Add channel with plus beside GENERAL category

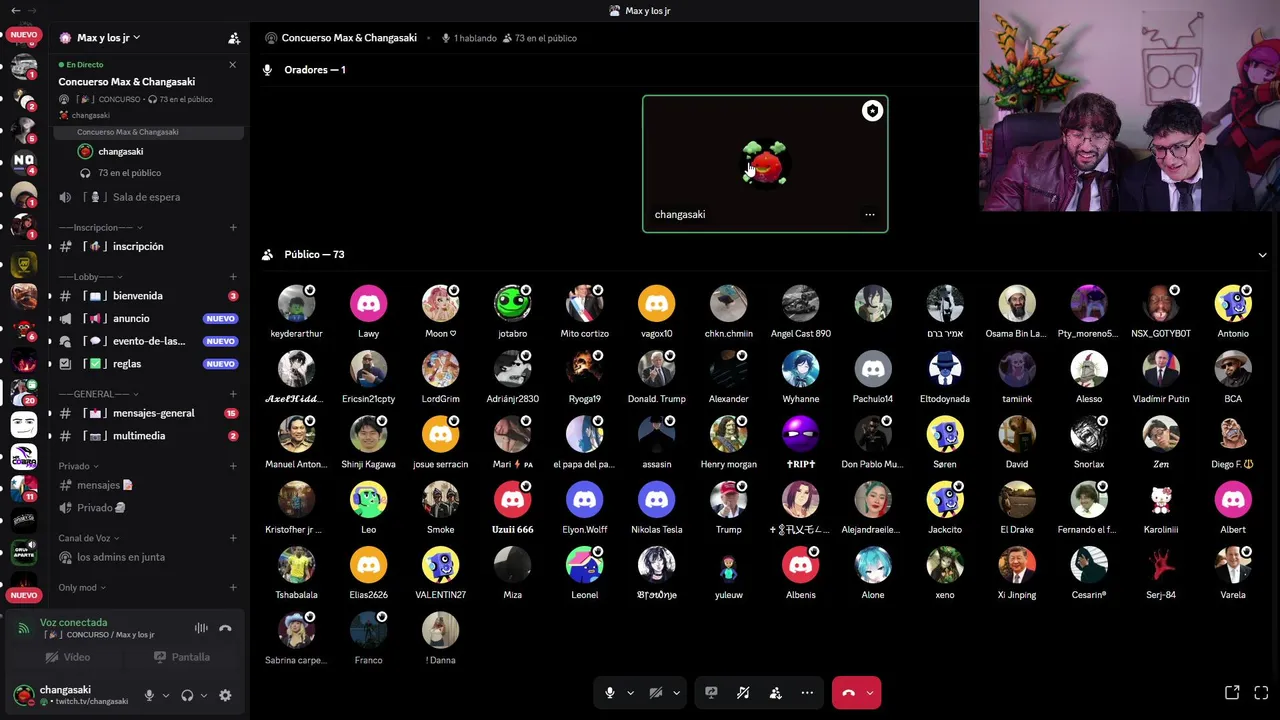233,394
